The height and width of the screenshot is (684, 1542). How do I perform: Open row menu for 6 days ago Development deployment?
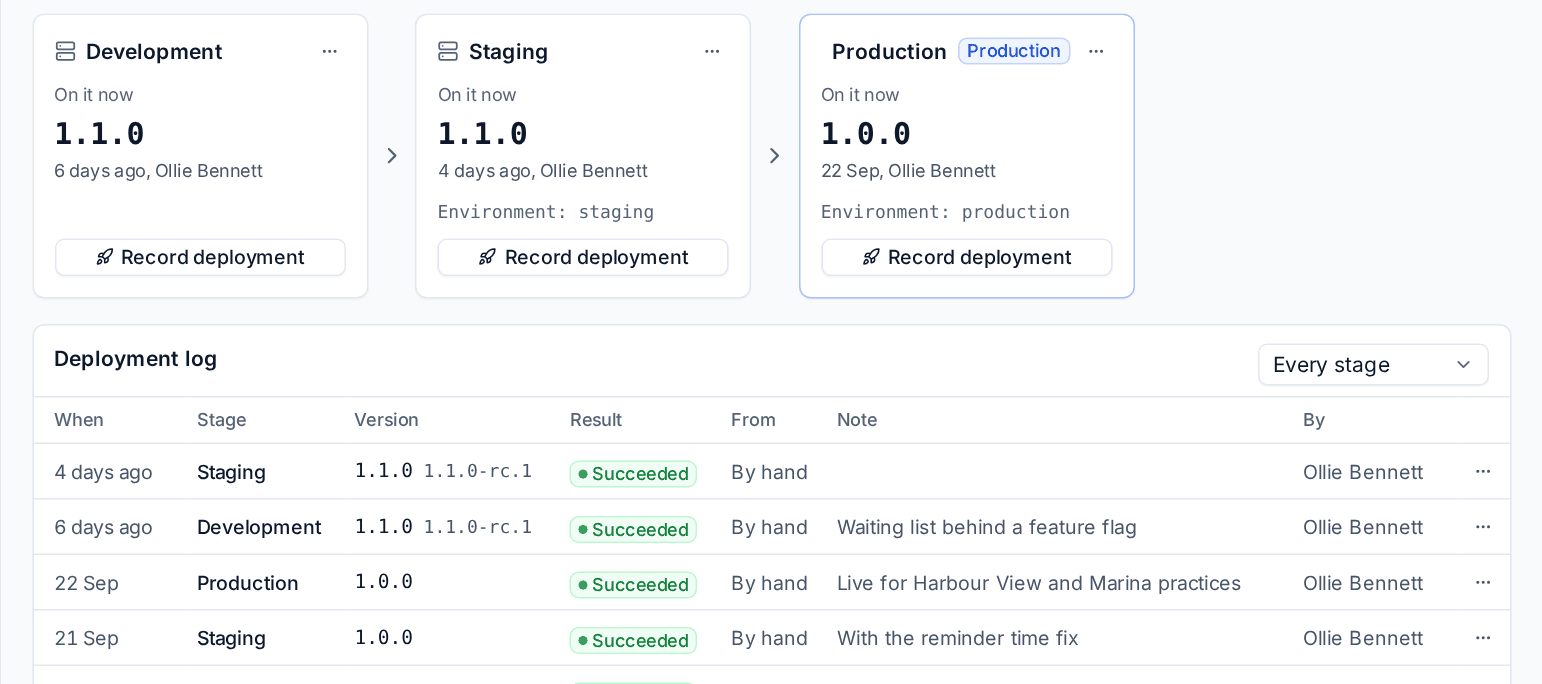pos(1483,527)
